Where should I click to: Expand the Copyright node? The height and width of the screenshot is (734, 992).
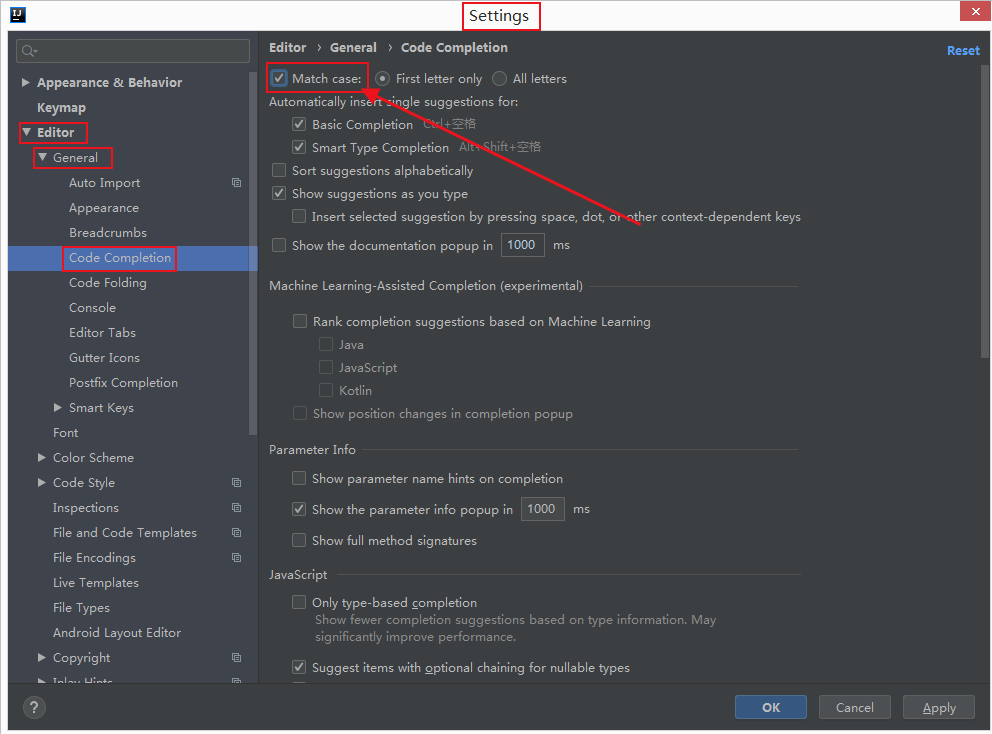(x=42, y=657)
